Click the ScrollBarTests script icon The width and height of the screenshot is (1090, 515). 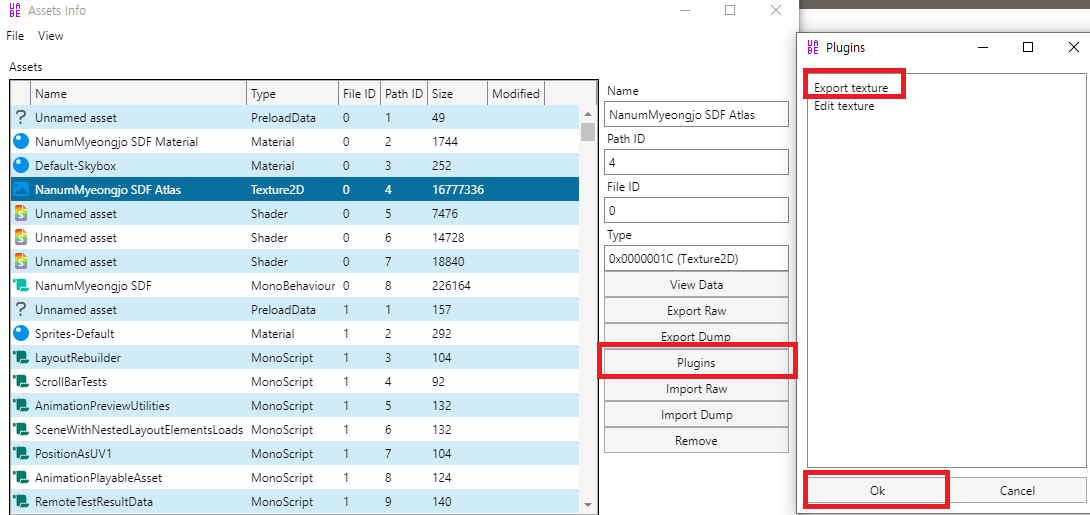point(21,382)
